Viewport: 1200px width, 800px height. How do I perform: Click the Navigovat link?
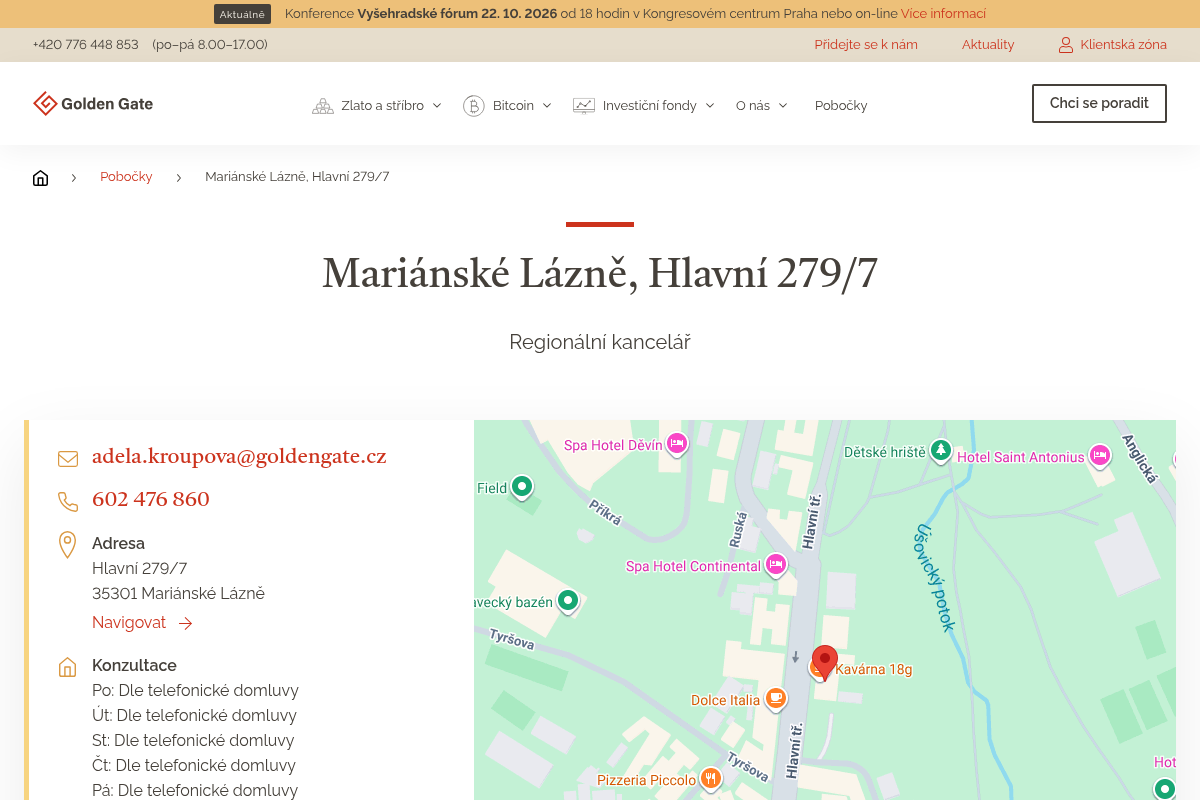pyautogui.click(x=129, y=623)
